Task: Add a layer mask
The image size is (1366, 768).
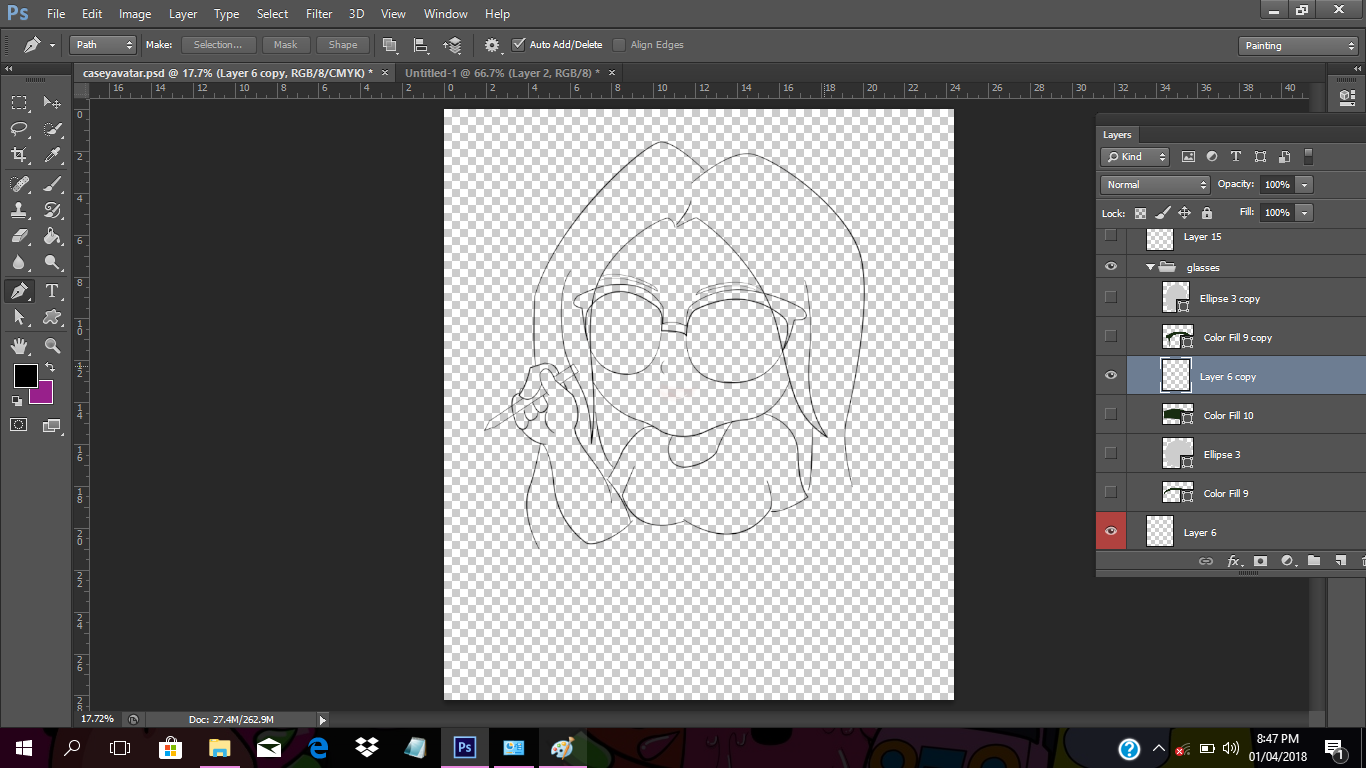Action: pos(1260,561)
